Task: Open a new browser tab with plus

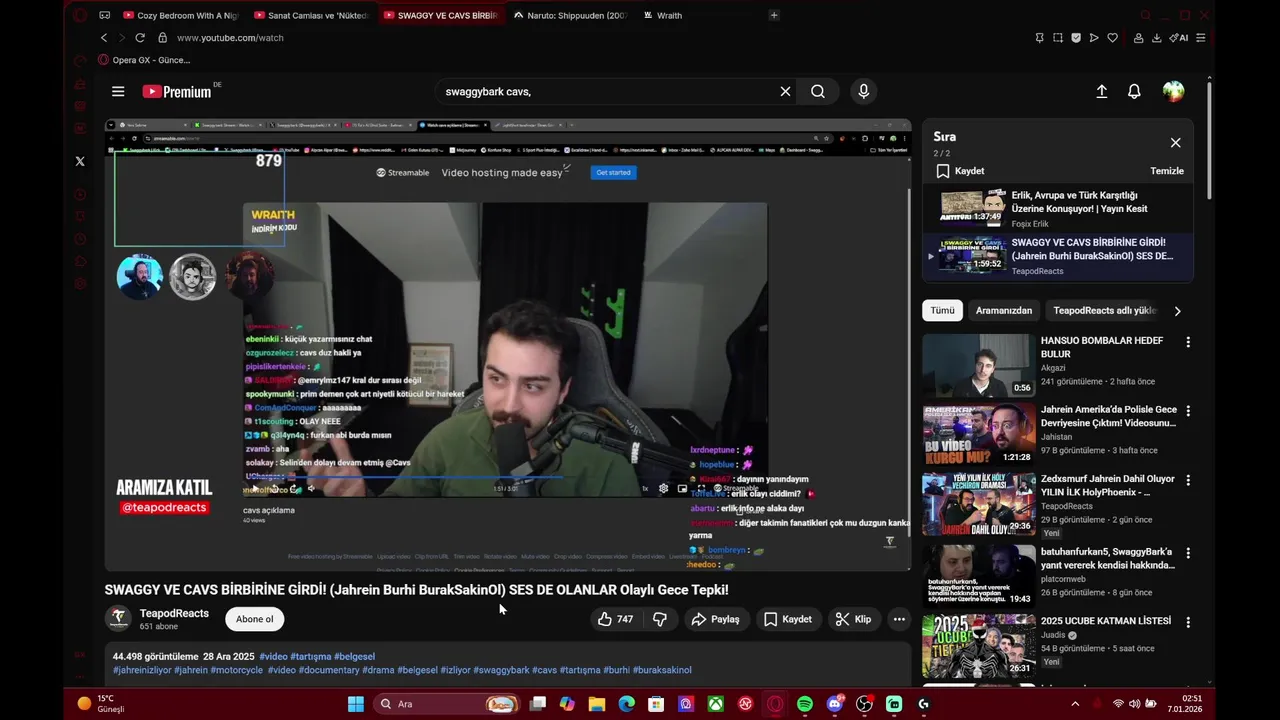Action: pos(774,15)
